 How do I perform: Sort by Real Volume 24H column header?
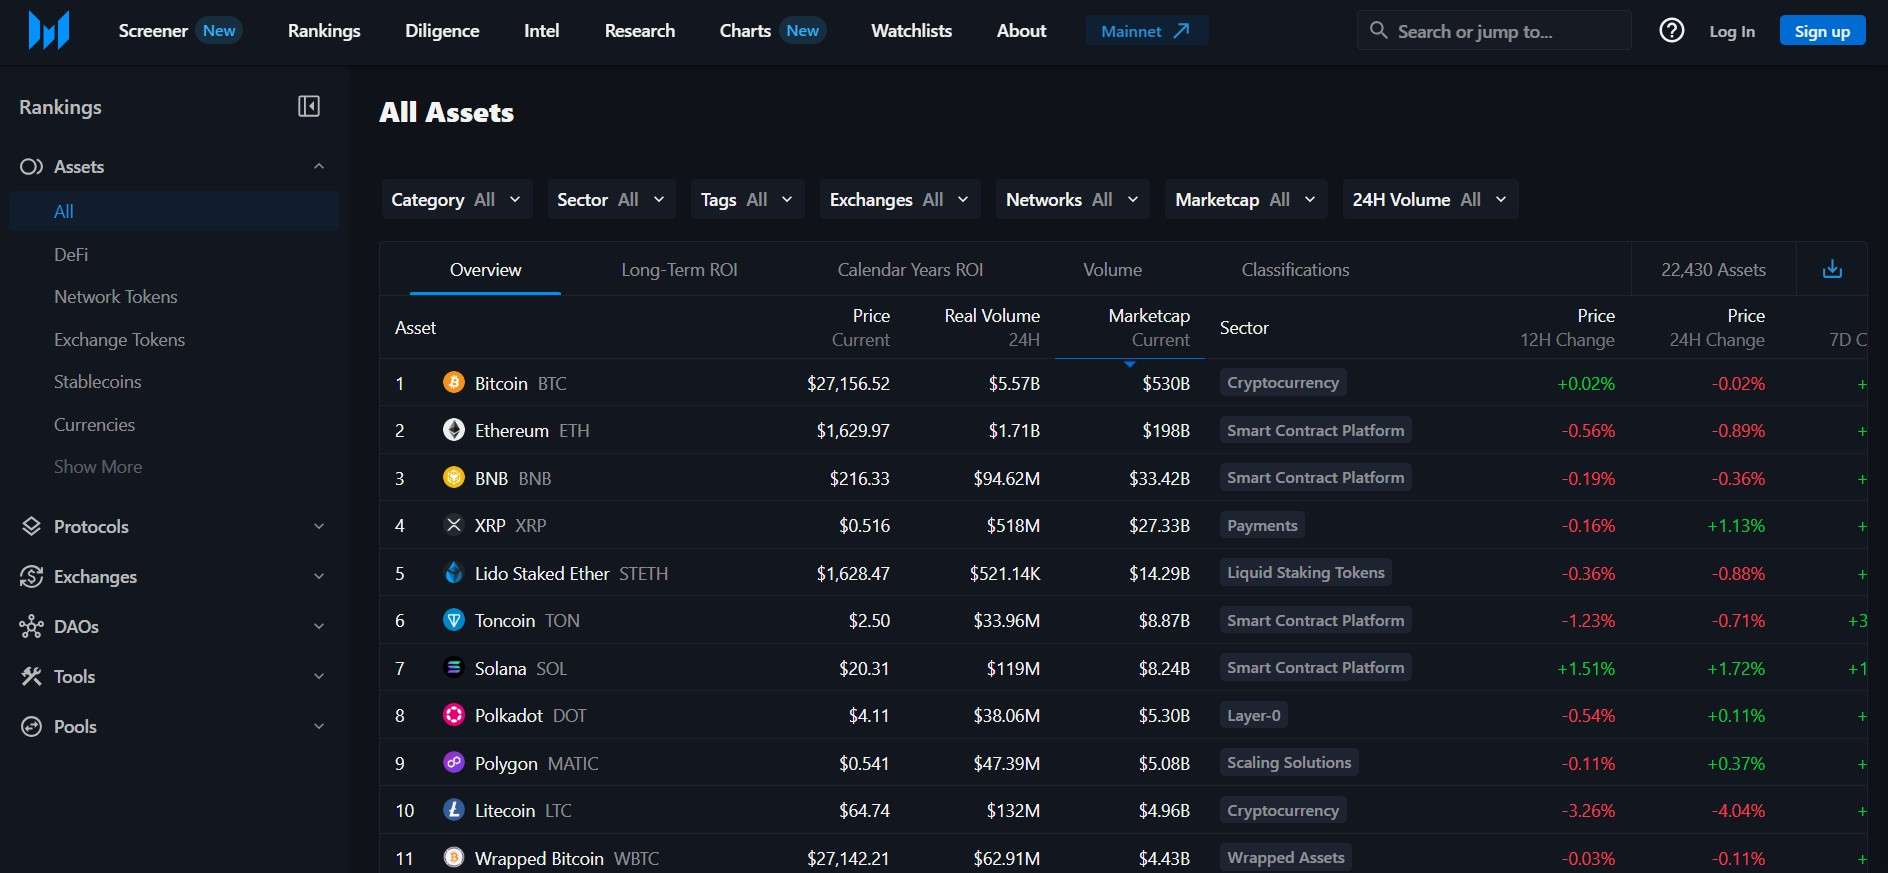(x=992, y=327)
